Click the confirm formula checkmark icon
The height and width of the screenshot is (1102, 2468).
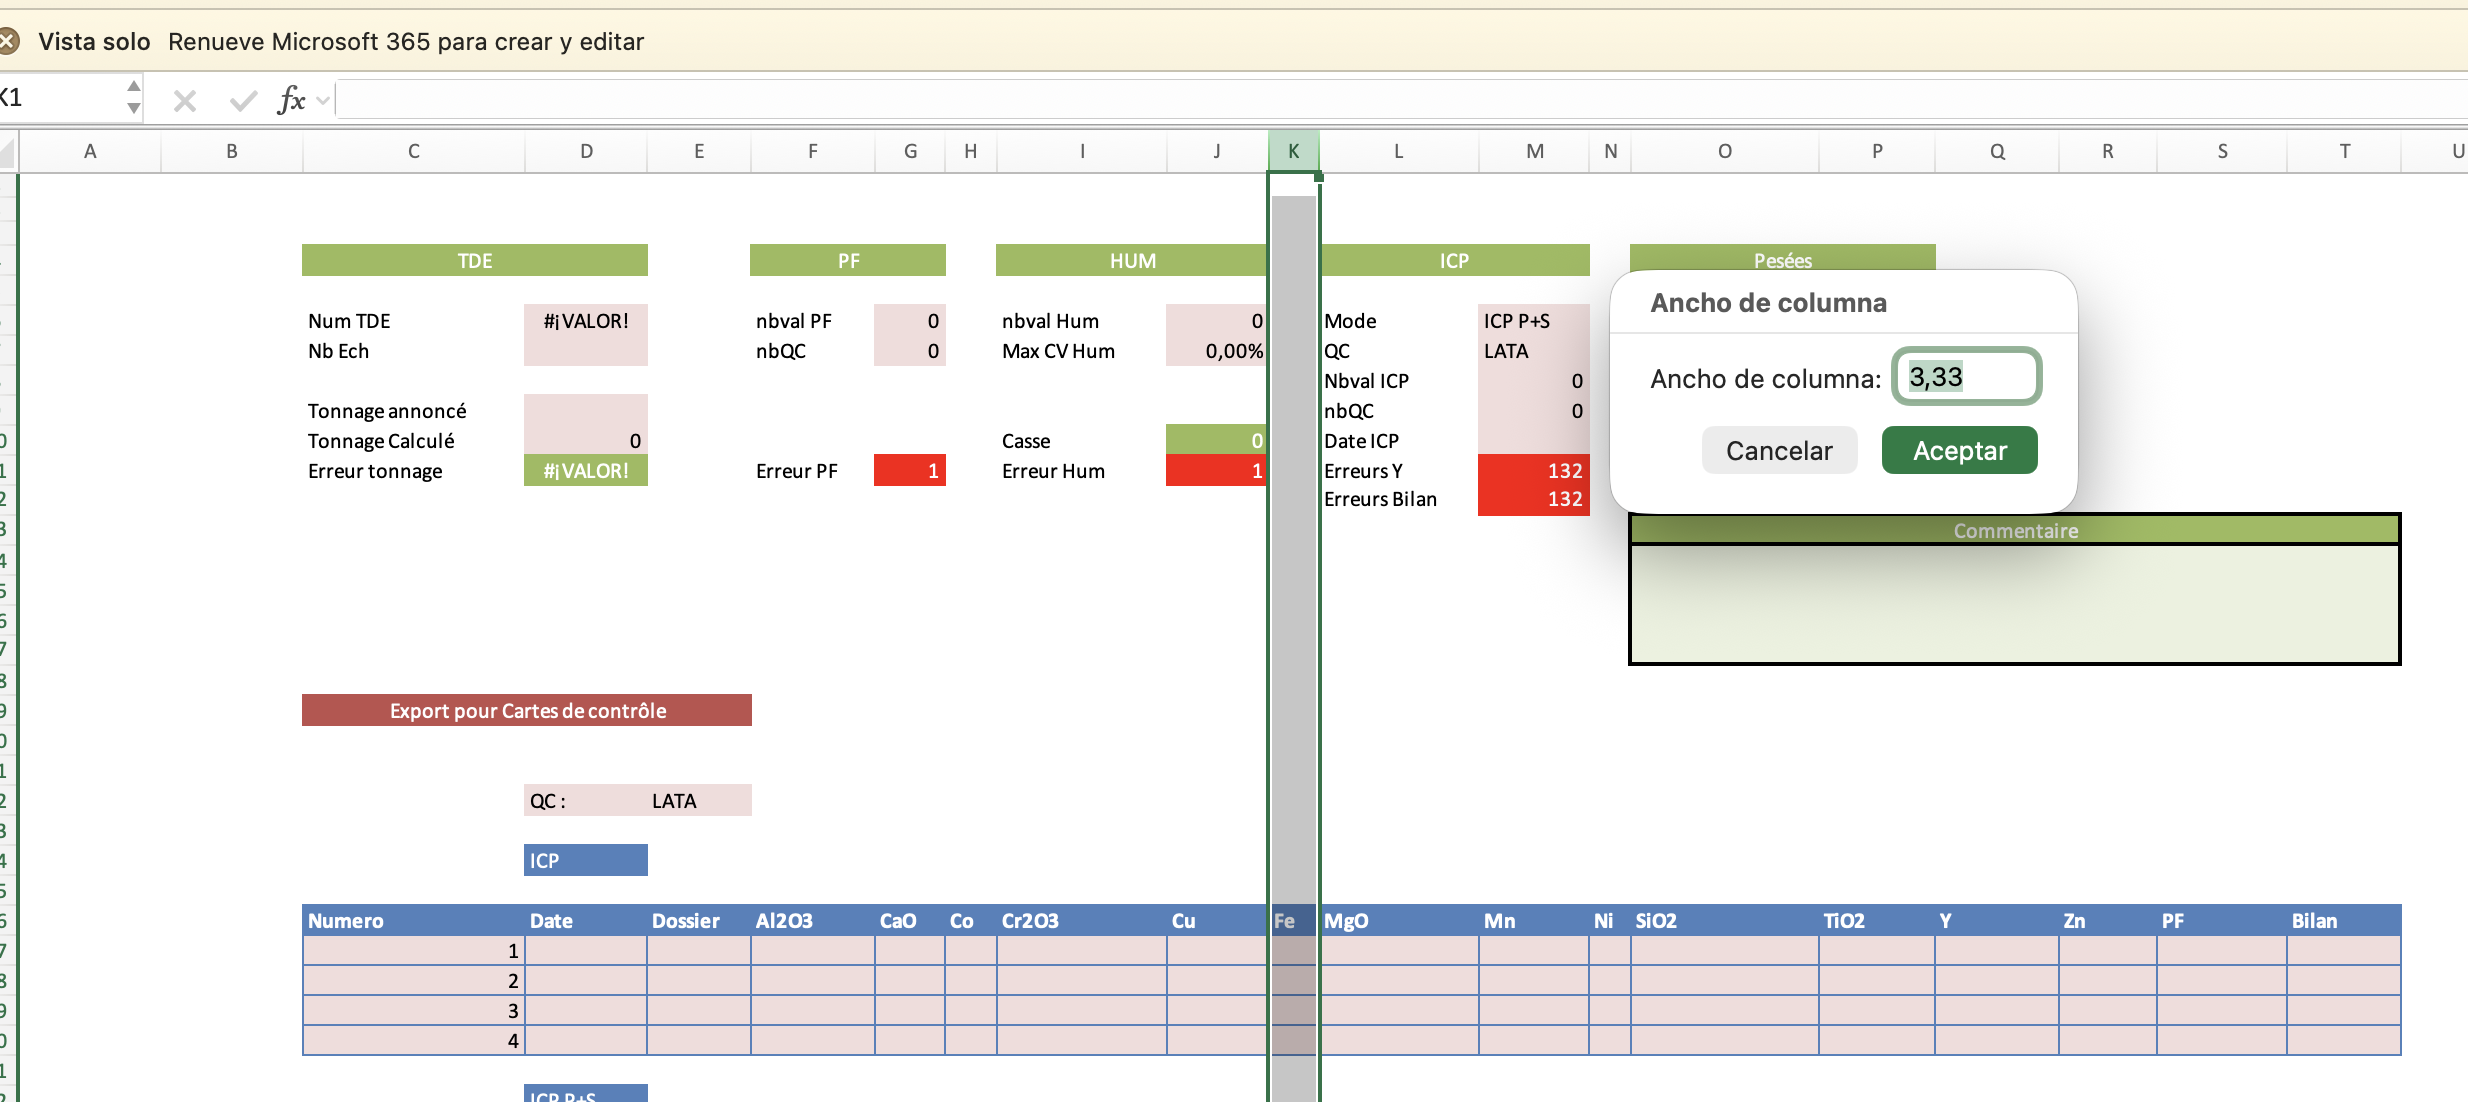coord(243,100)
